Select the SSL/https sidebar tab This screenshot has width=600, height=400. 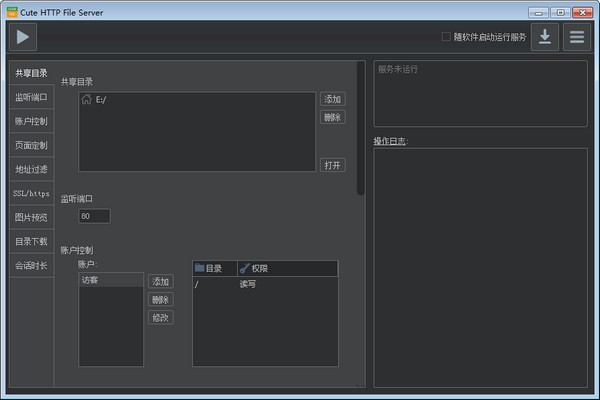[31, 193]
